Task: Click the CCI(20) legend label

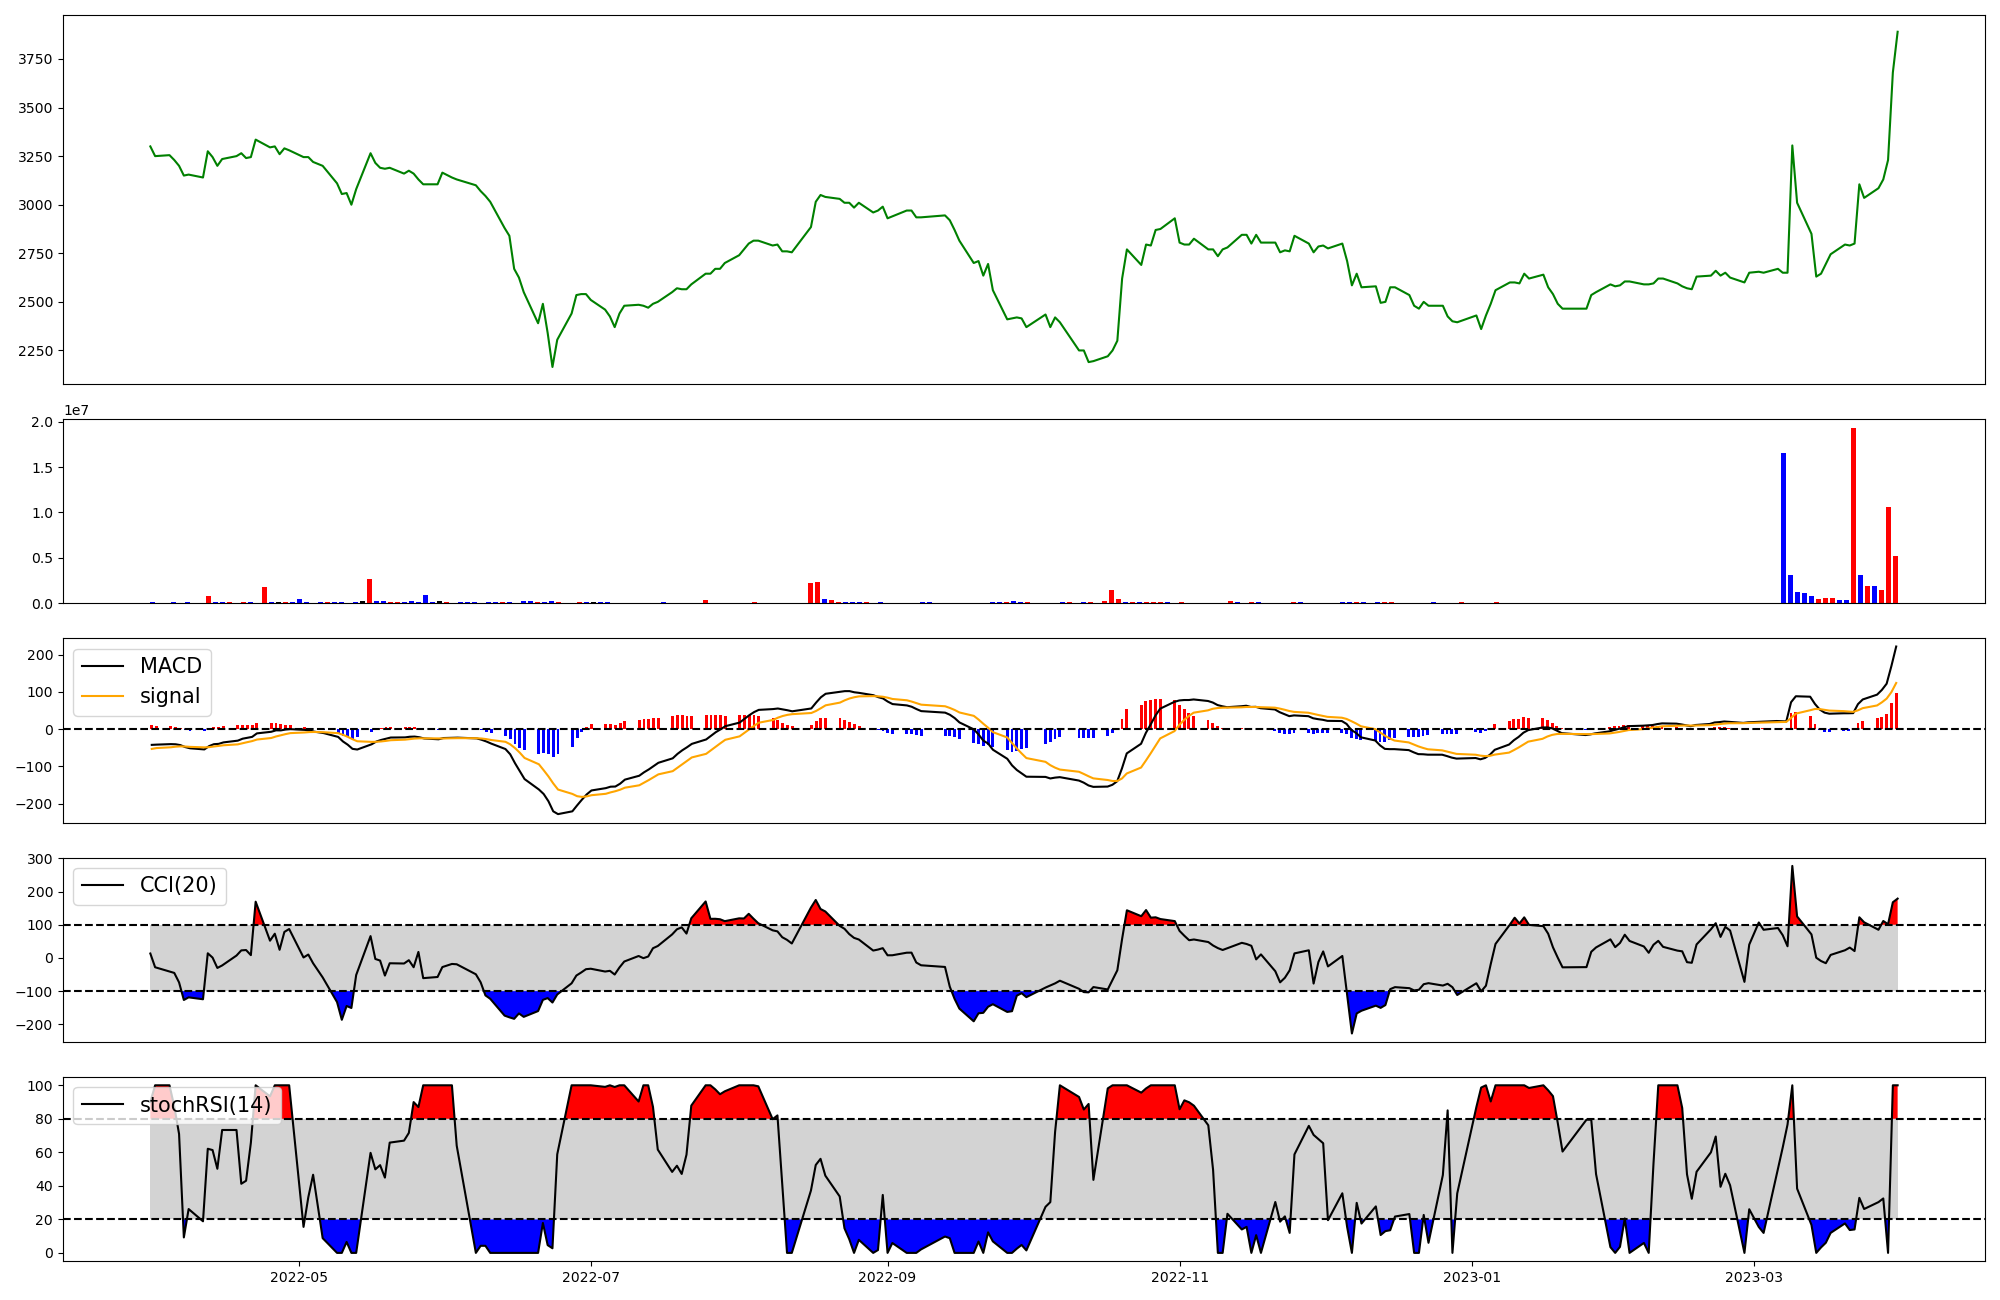Action: pos(177,885)
